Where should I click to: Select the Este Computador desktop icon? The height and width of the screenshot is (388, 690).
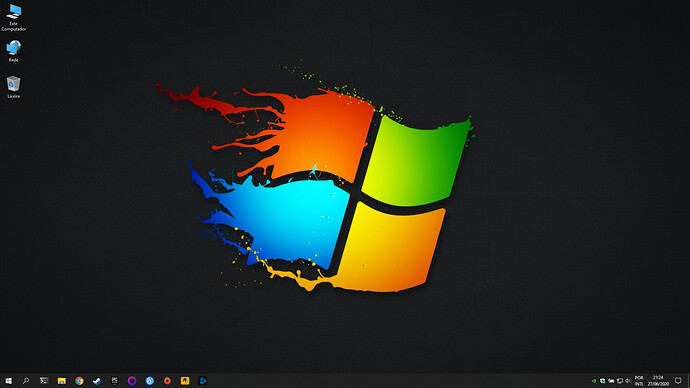[x=14, y=18]
